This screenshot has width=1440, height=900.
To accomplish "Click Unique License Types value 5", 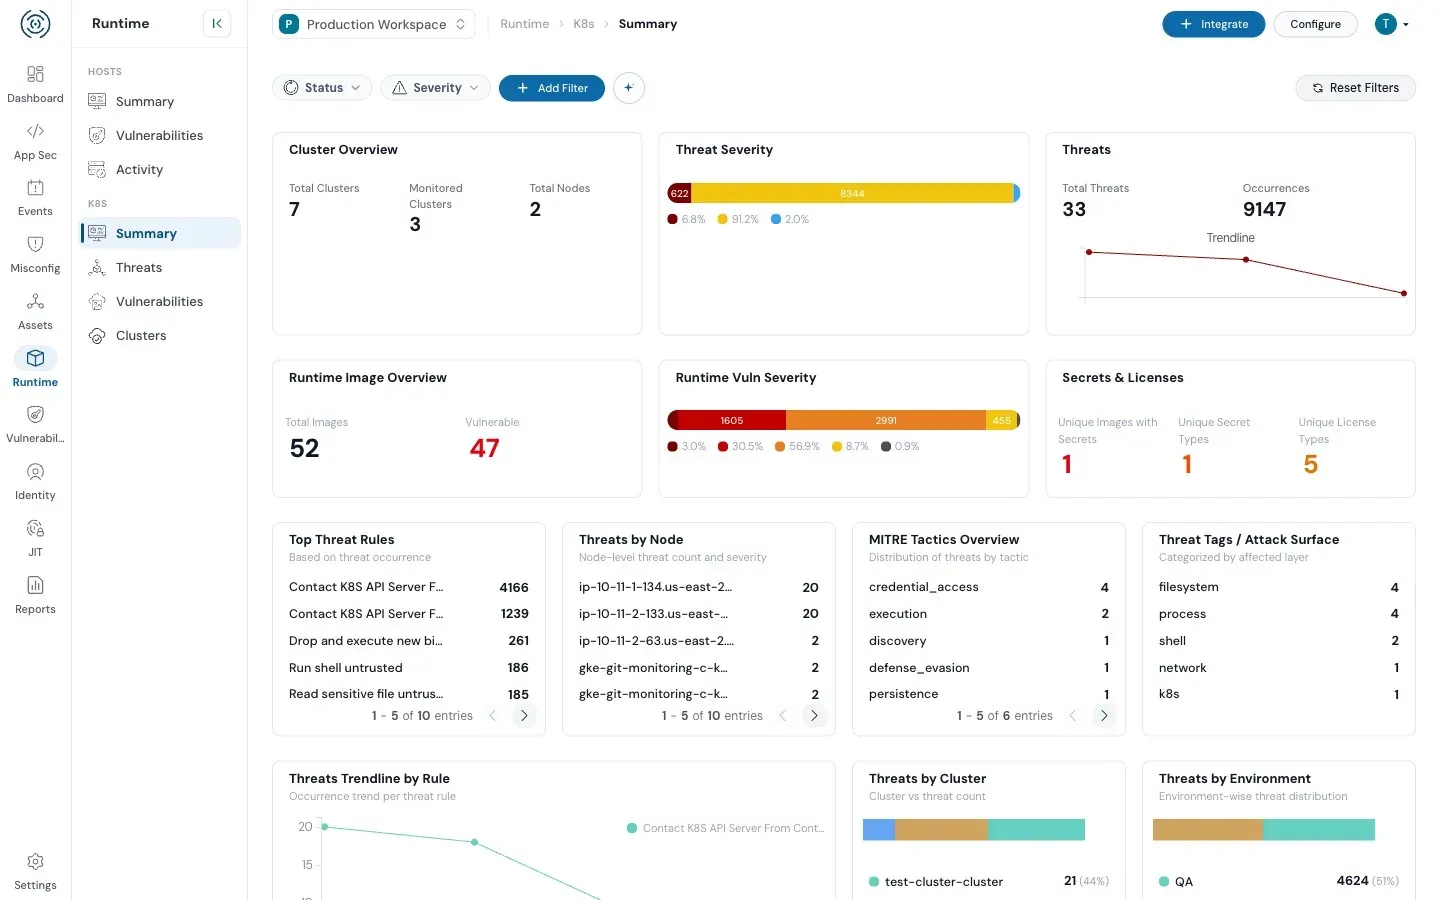I will [1310, 464].
